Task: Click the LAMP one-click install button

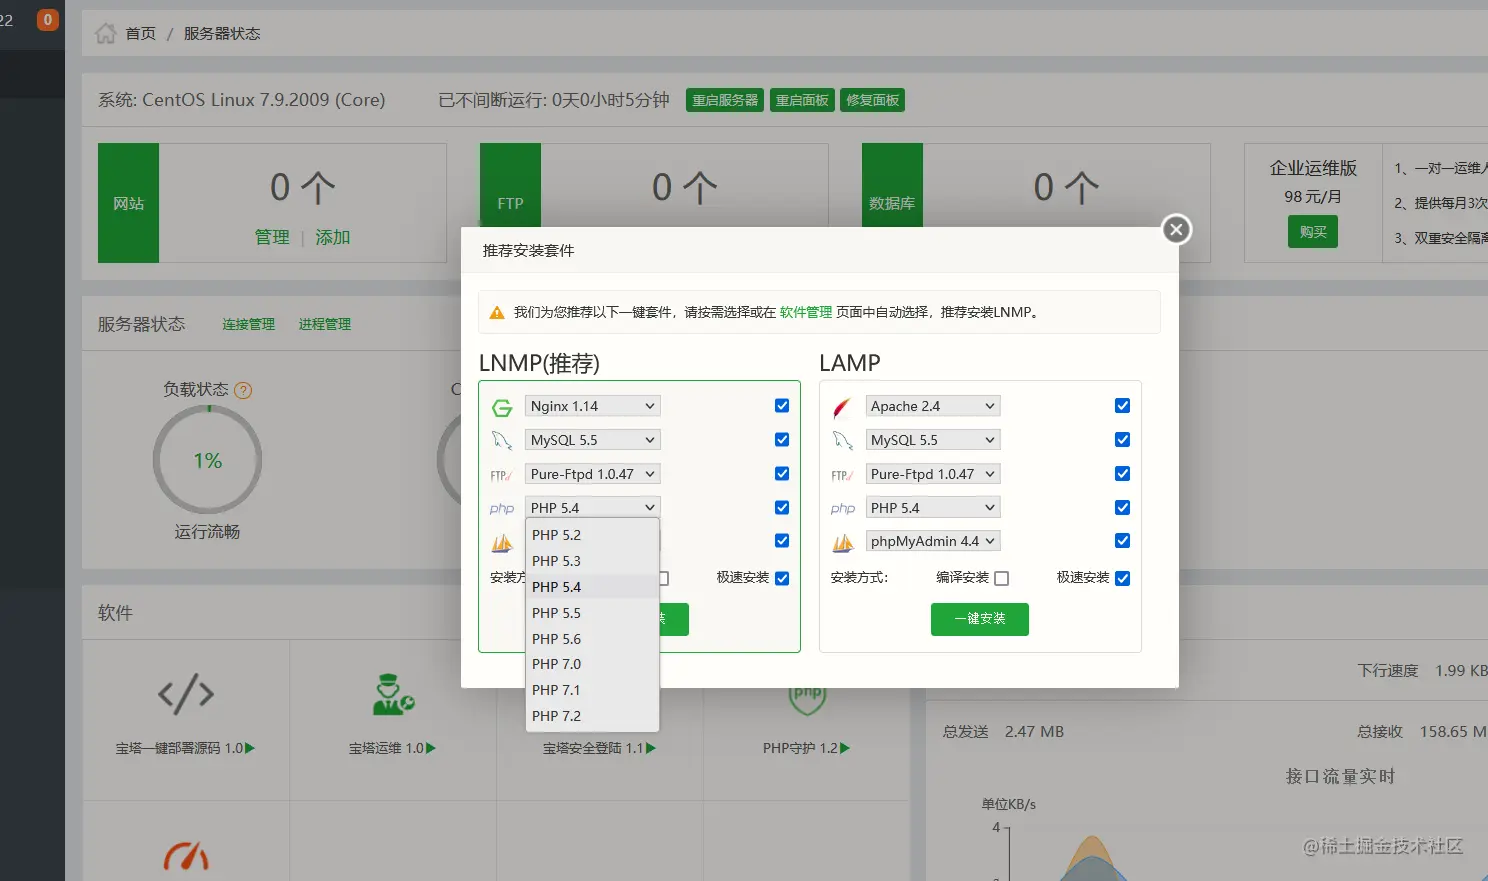Action: click(x=979, y=619)
